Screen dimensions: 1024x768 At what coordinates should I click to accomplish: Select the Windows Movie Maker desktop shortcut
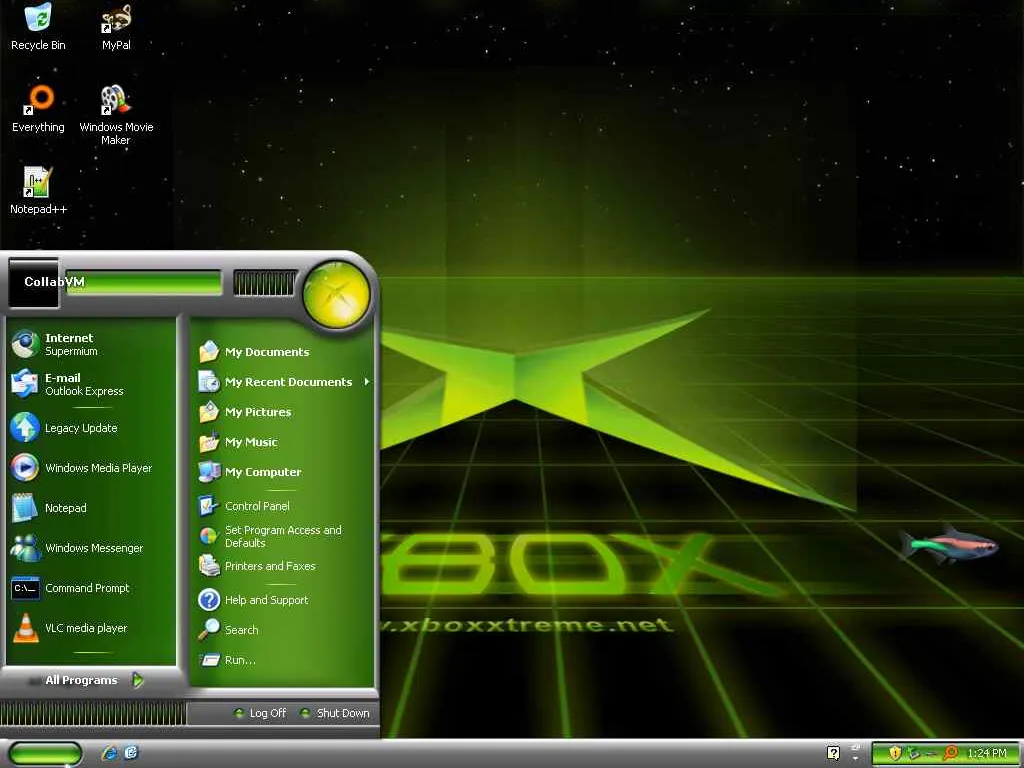[x=116, y=115]
